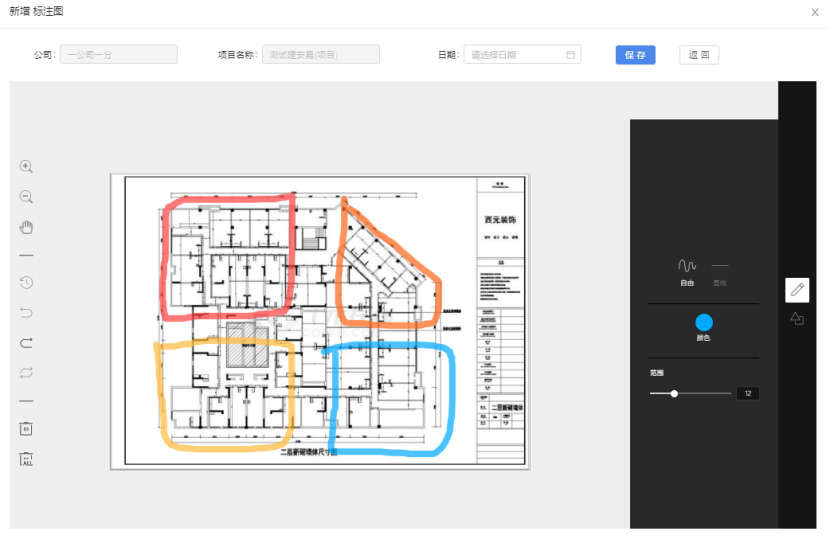Click the brush size value field
The height and width of the screenshot is (544, 830).
tap(747, 394)
